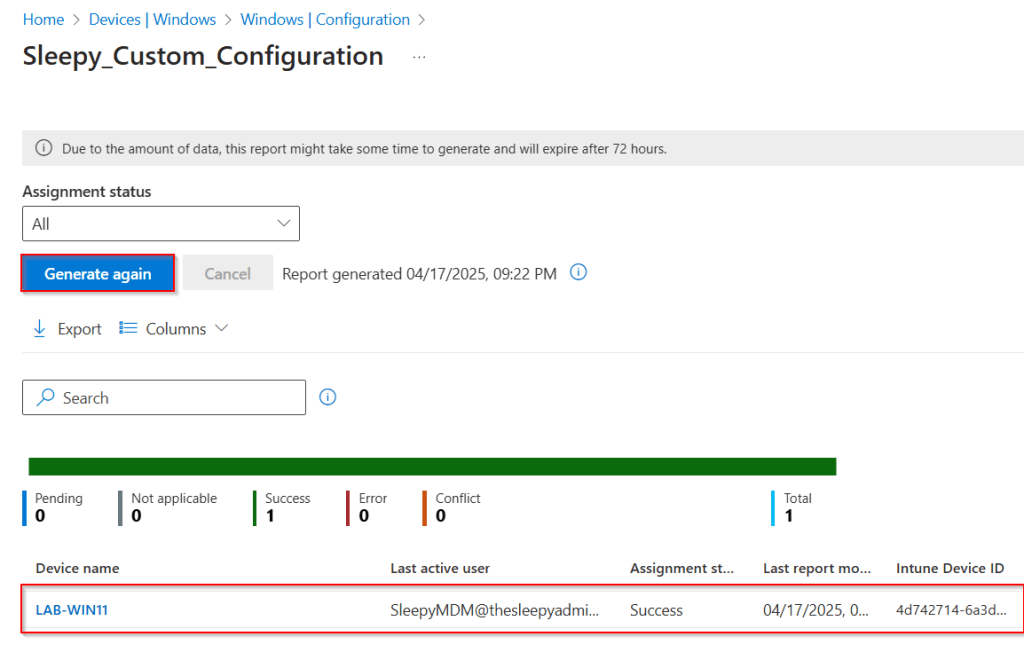Click the green success status bar

tap(432, 467)
